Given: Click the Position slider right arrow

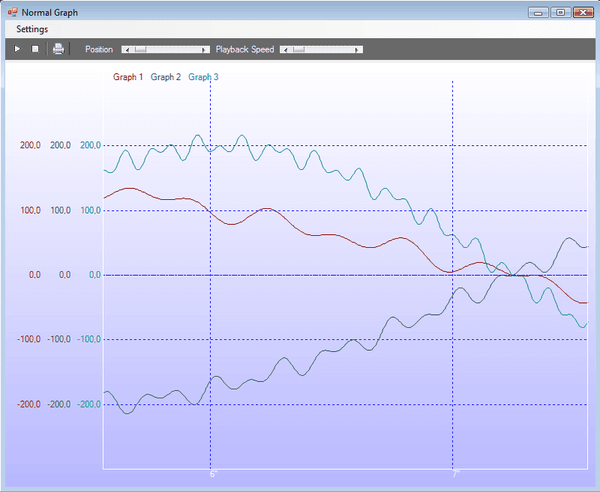Looking at the screenshot, I should point(205,49).
